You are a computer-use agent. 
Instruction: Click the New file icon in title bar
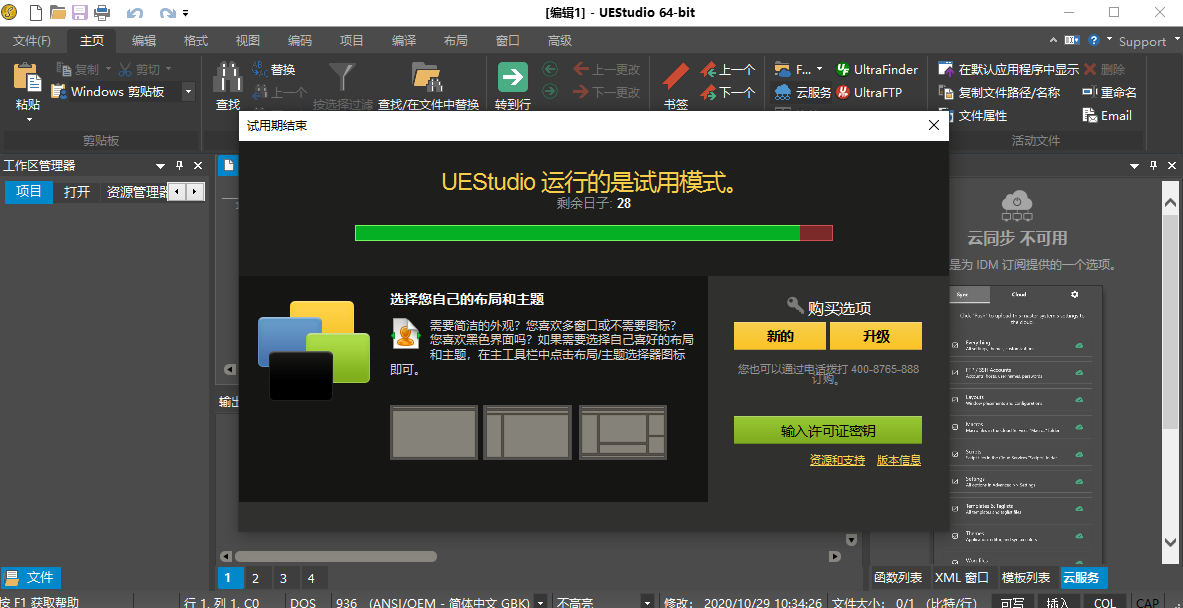[x=35, y=12]
